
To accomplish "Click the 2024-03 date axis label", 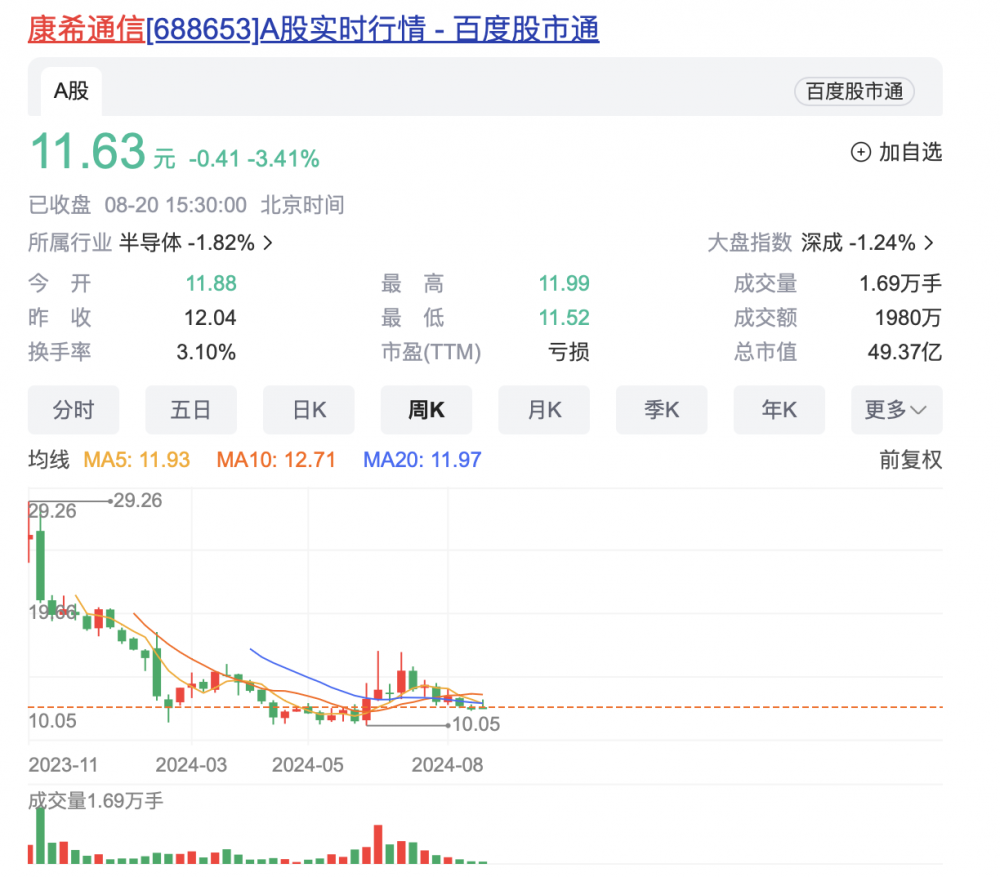I will click(x=191, y=765).
